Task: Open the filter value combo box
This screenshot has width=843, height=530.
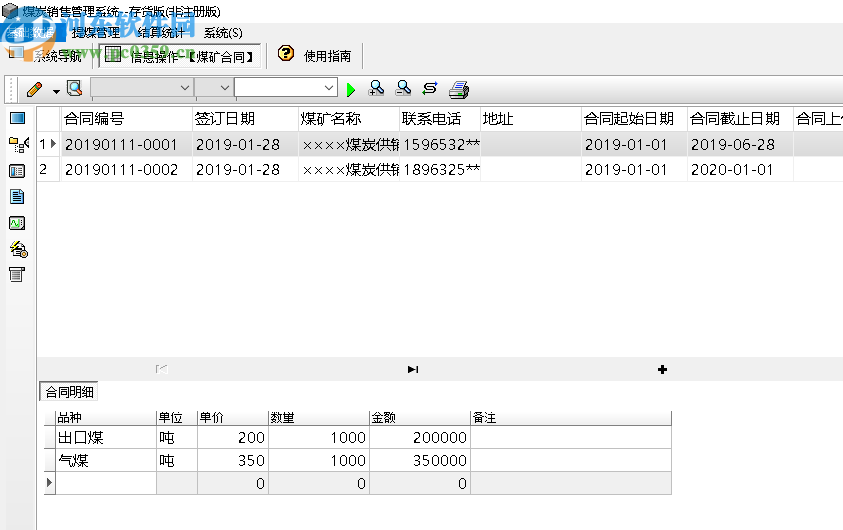Action: (286, 88)
